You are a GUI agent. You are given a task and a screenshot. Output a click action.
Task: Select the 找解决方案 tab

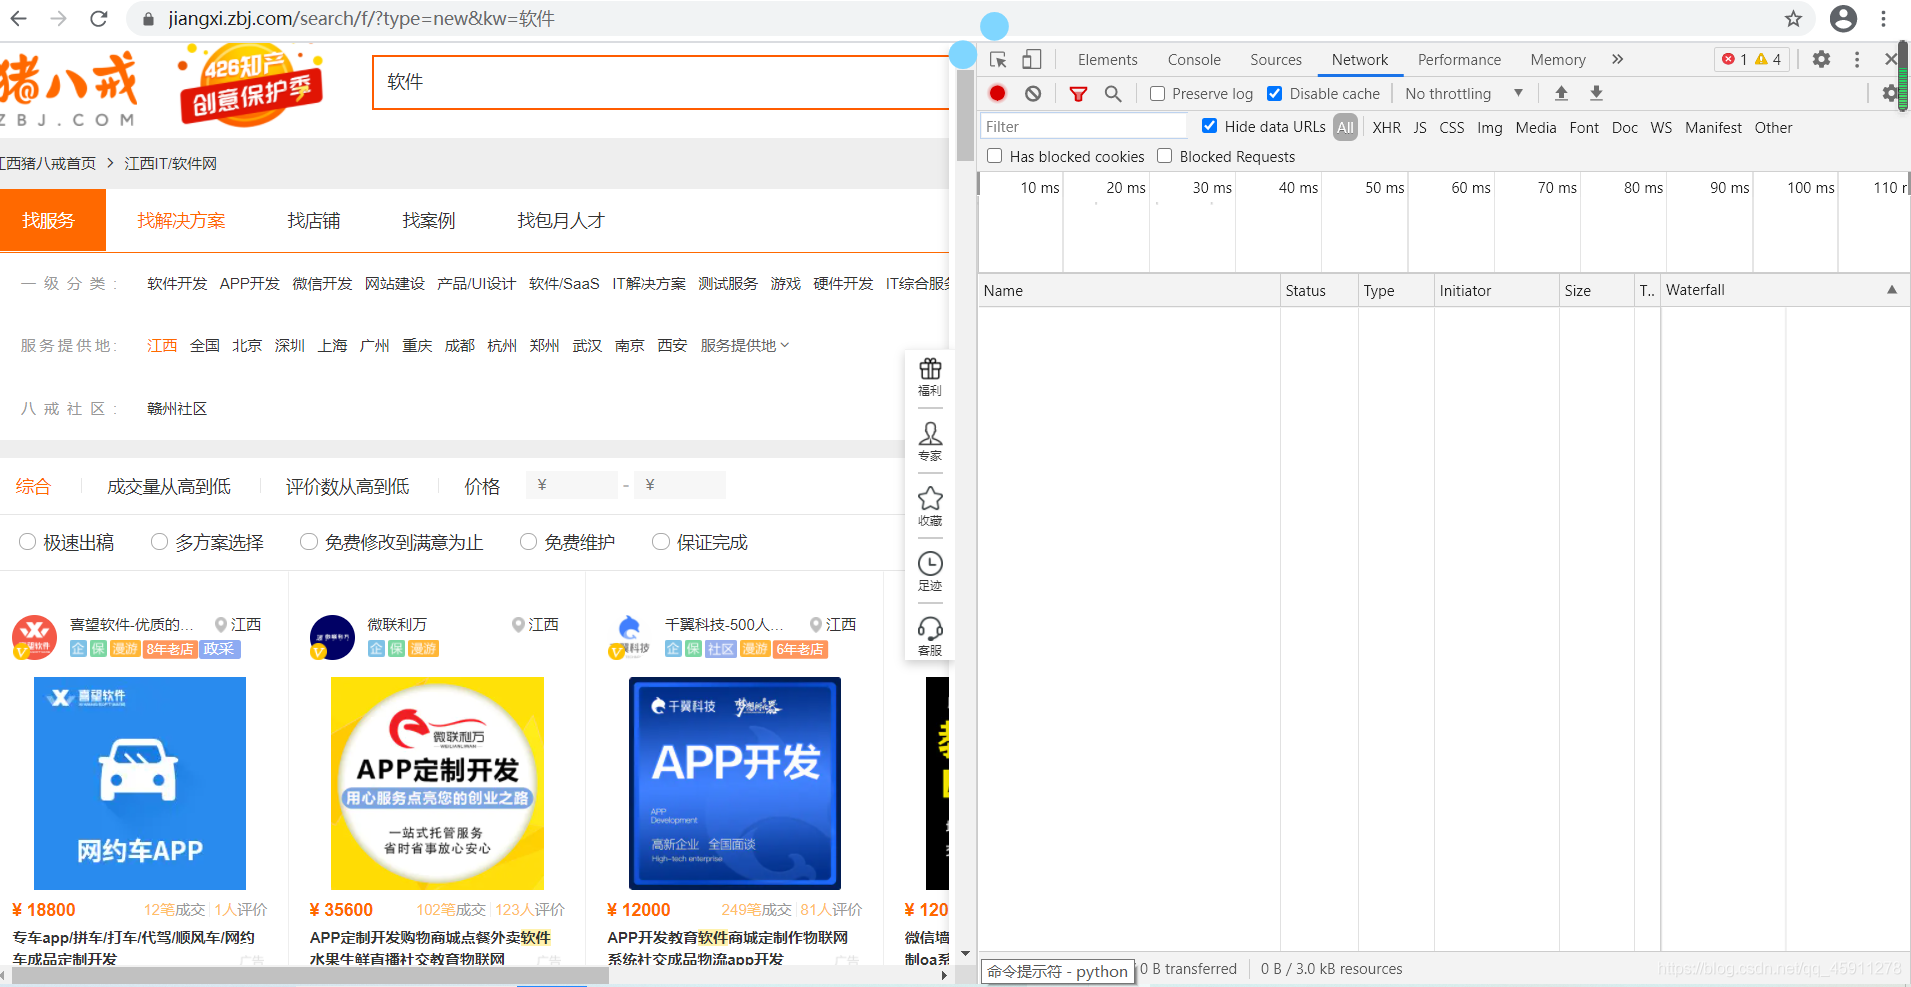point(181,220)
